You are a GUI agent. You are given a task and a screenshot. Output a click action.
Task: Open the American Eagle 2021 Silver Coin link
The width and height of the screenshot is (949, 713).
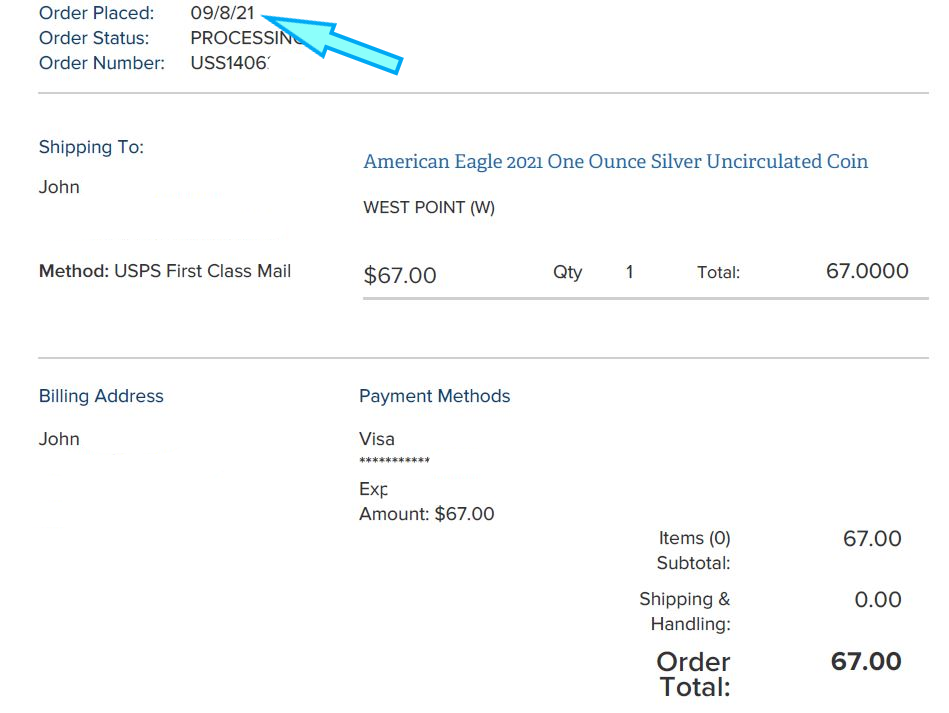coord(615,162)
